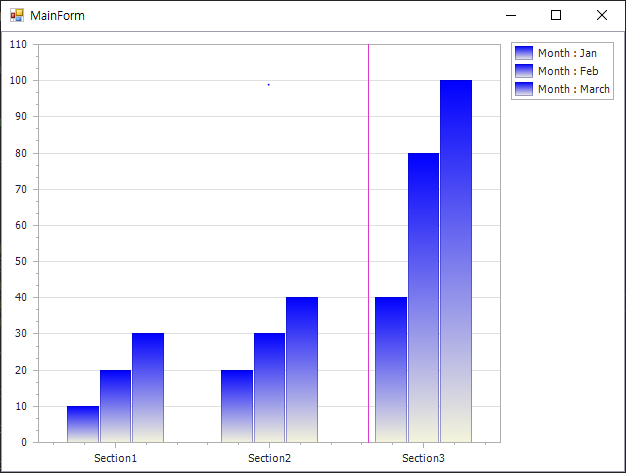Click the Section1 bar with value 30
The height and width of the screenshot is (473, 626).
coord(148,388)
